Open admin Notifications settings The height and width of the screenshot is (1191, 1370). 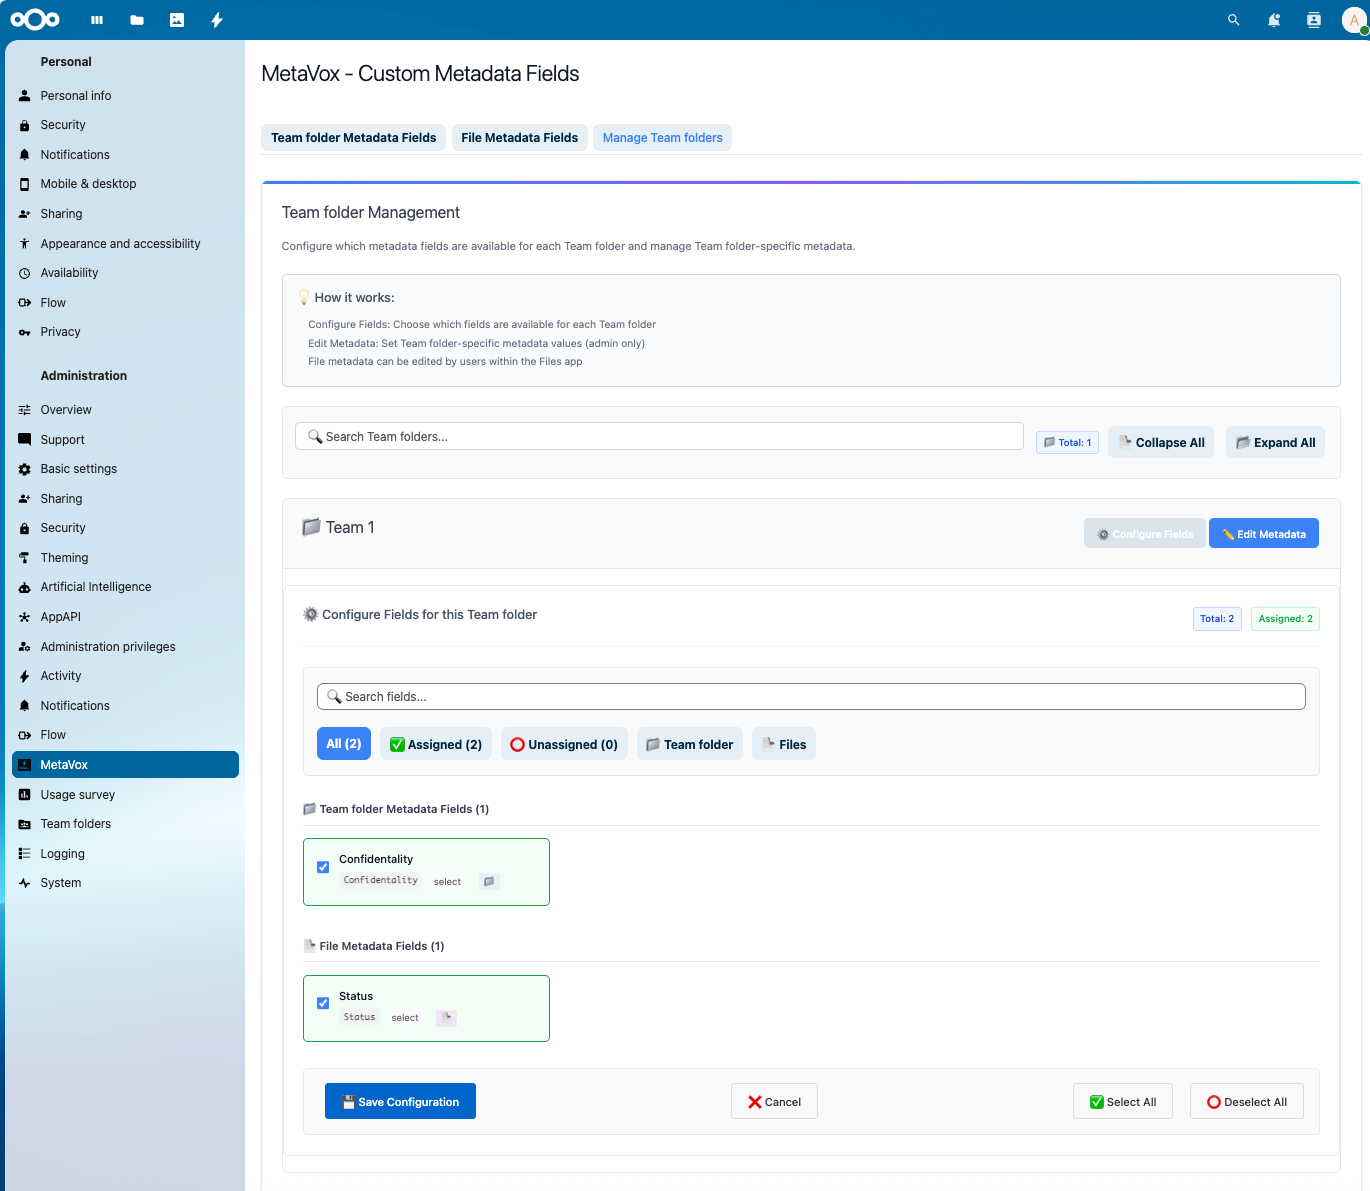pos(125,706)
